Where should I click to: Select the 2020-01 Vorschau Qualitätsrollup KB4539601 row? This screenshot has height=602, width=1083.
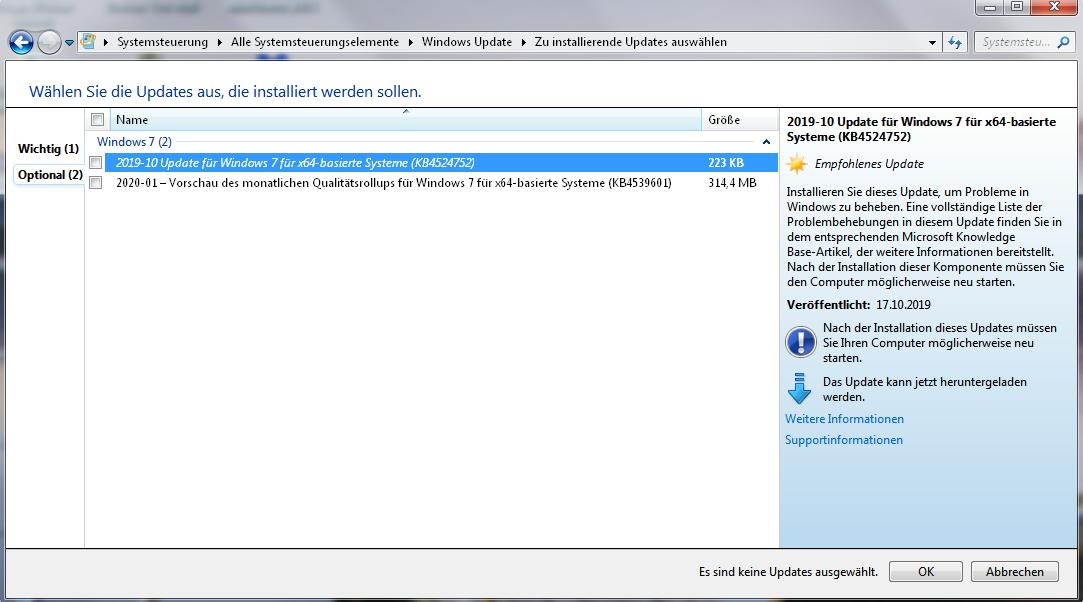coord(441,183)
